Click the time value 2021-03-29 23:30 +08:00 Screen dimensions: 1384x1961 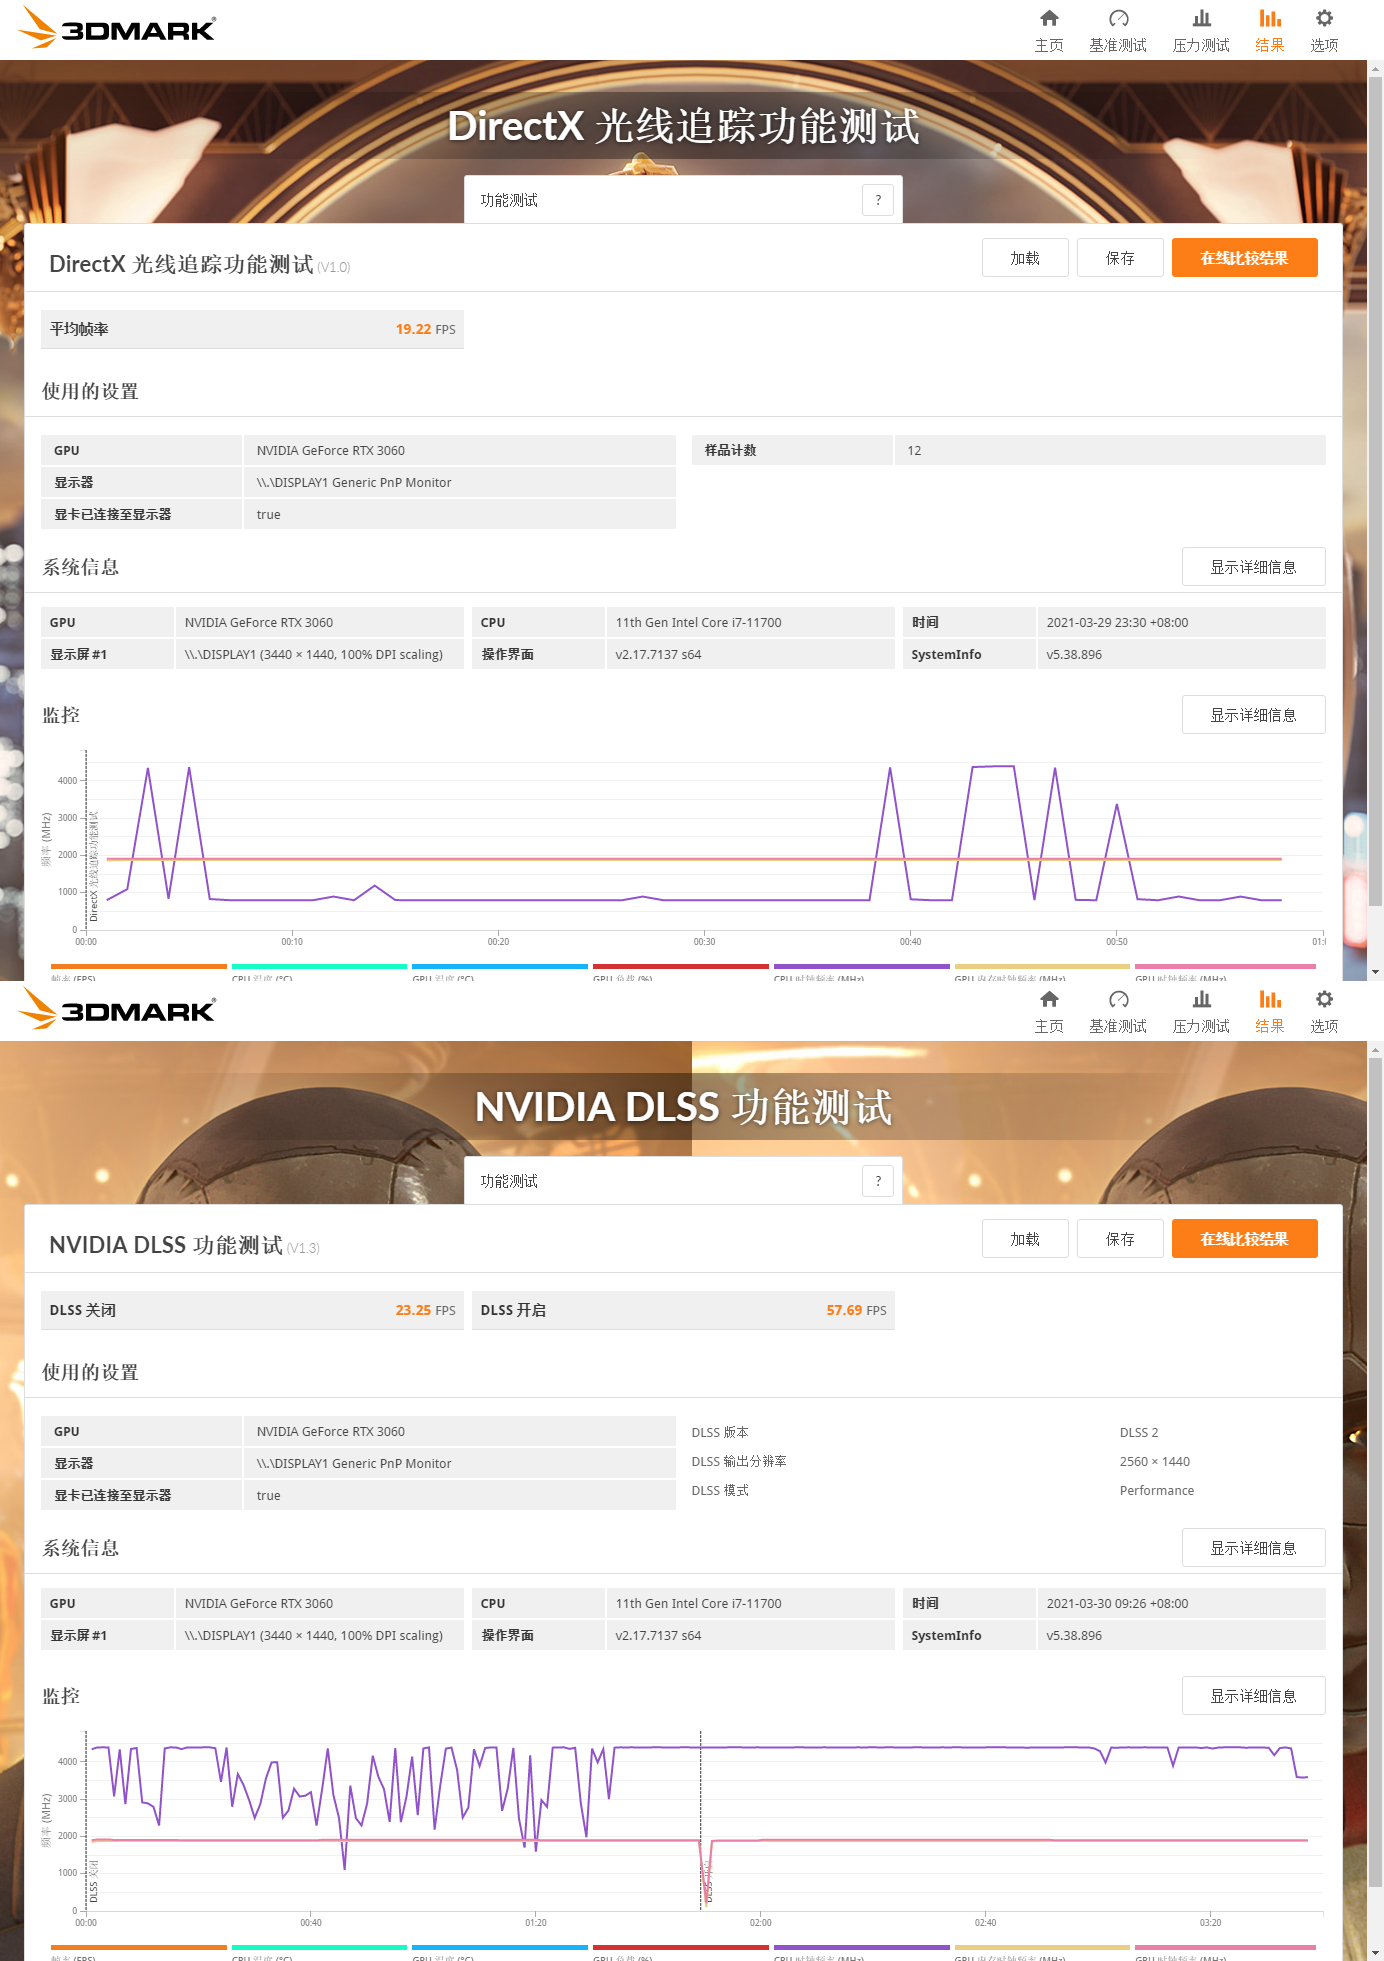click(x=1117, y=623)
